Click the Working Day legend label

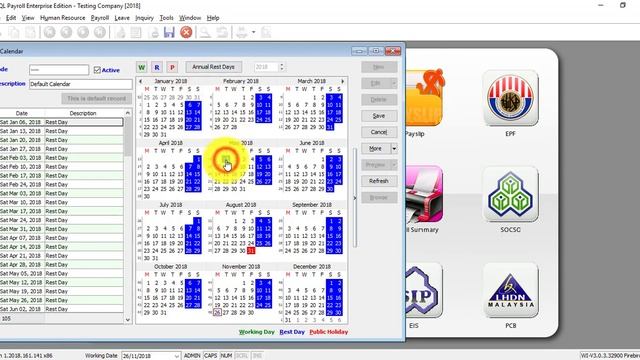(x=256, y=332)
